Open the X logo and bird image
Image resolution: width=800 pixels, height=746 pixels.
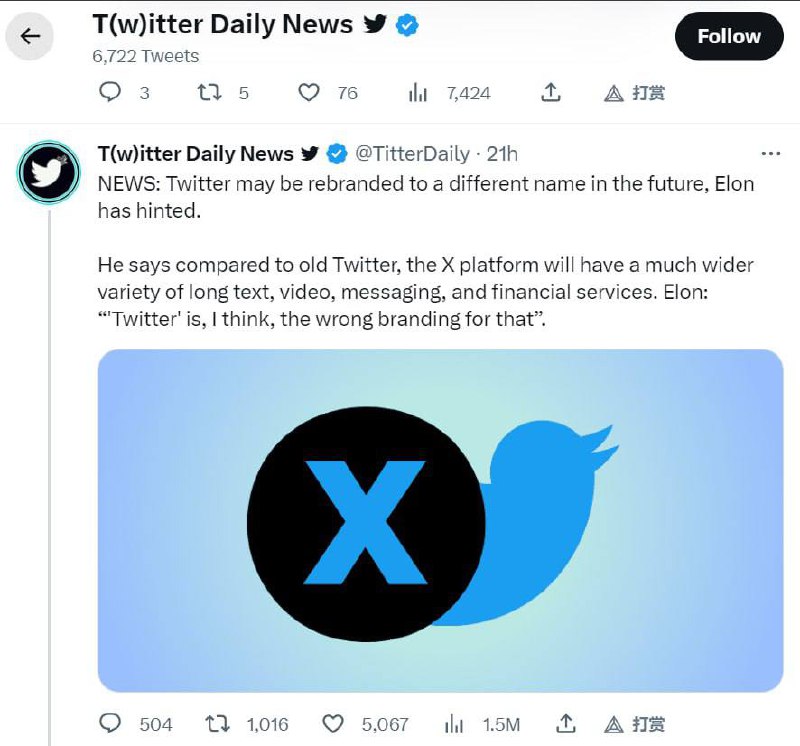[x=440, y=520]
